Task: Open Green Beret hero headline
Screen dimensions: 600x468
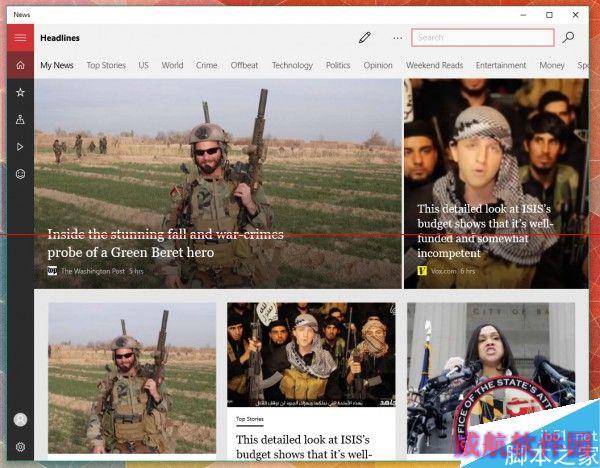Action: pyautogui.click(x=165, y=243)
